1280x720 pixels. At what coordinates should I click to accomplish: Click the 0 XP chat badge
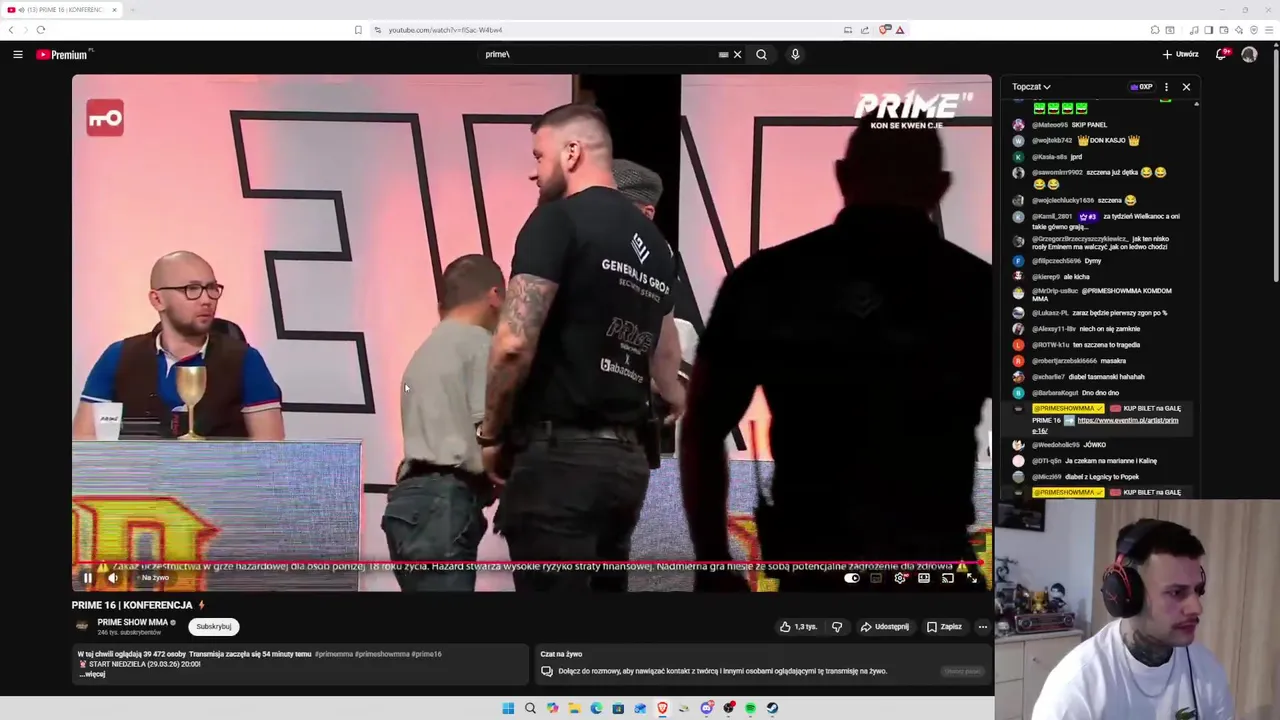coord(1141,87)
